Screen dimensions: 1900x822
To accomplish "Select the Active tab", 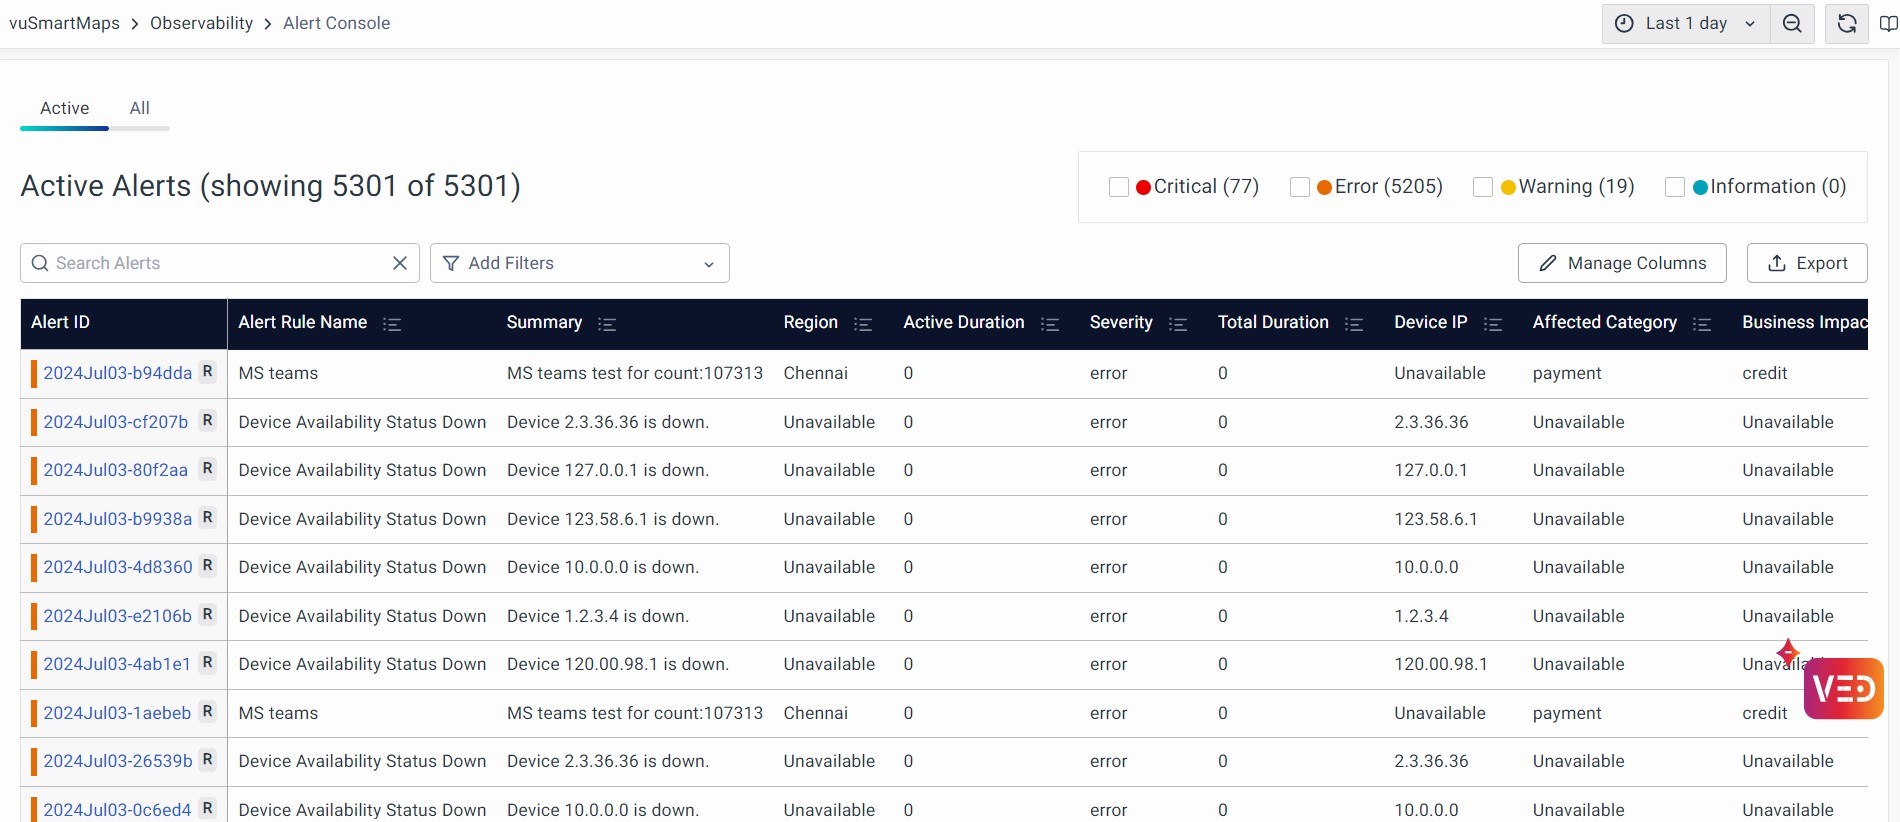I will pos(65,108).
